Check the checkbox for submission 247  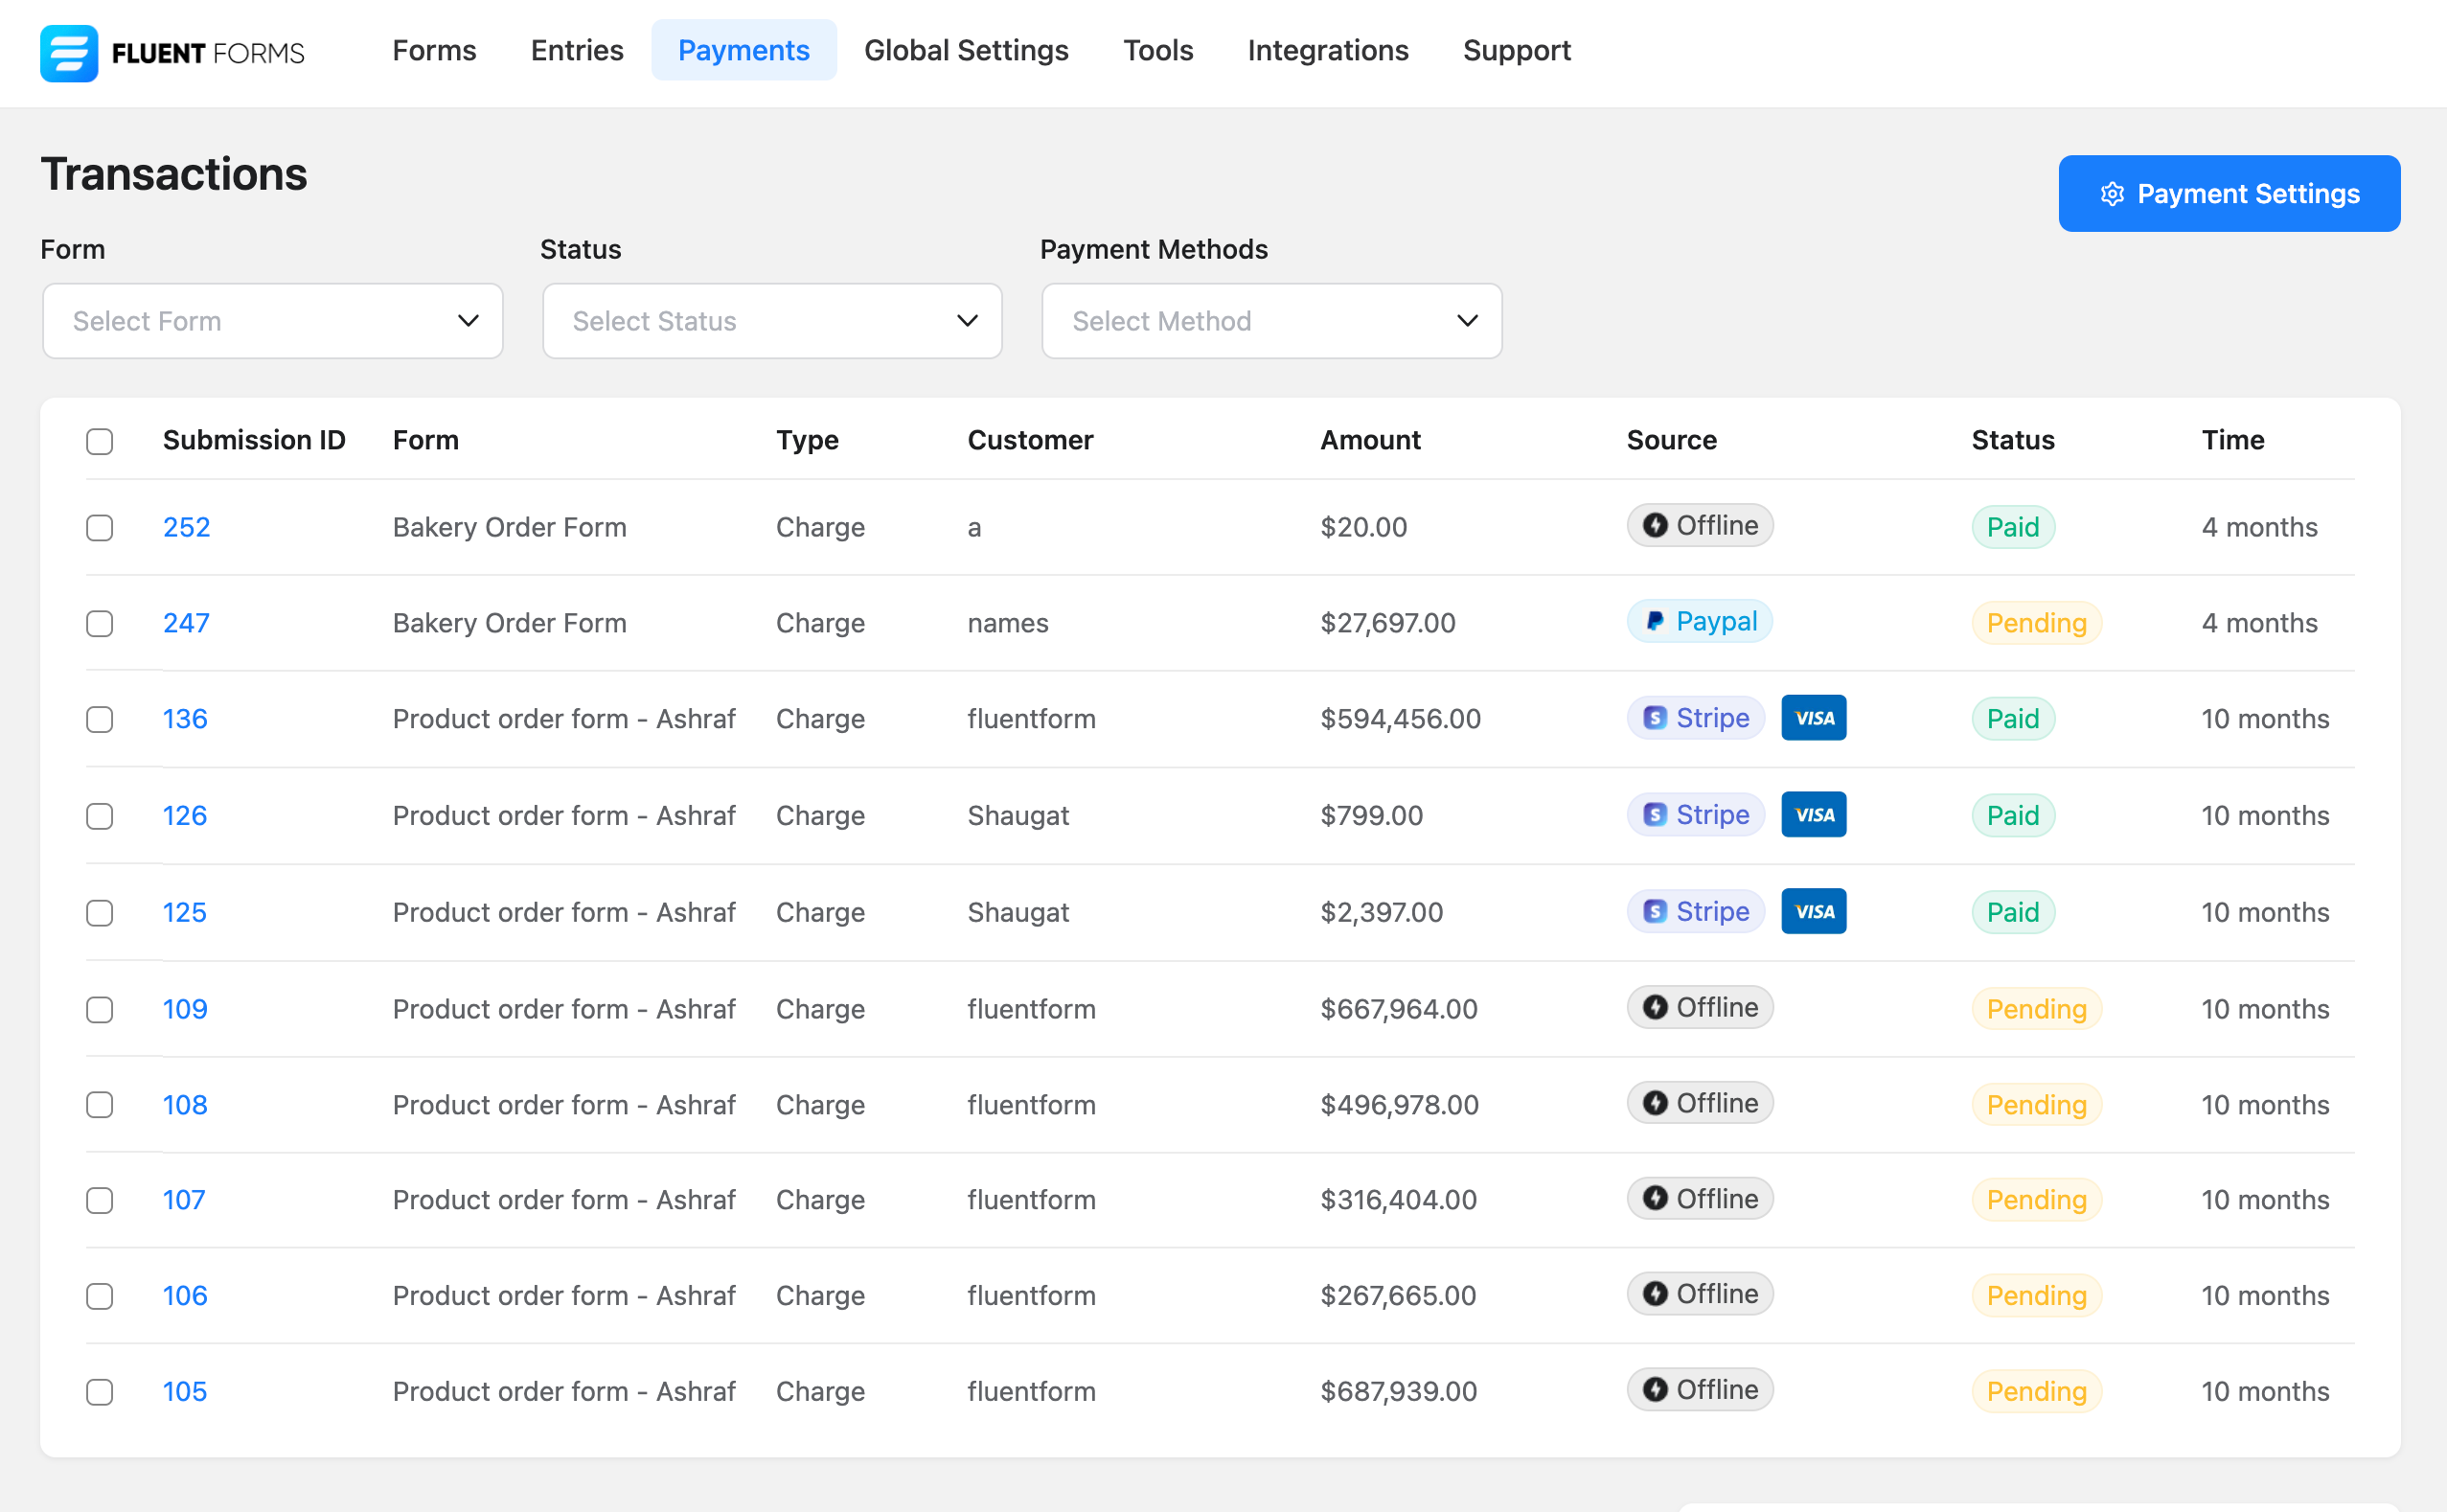pos(99,623)
